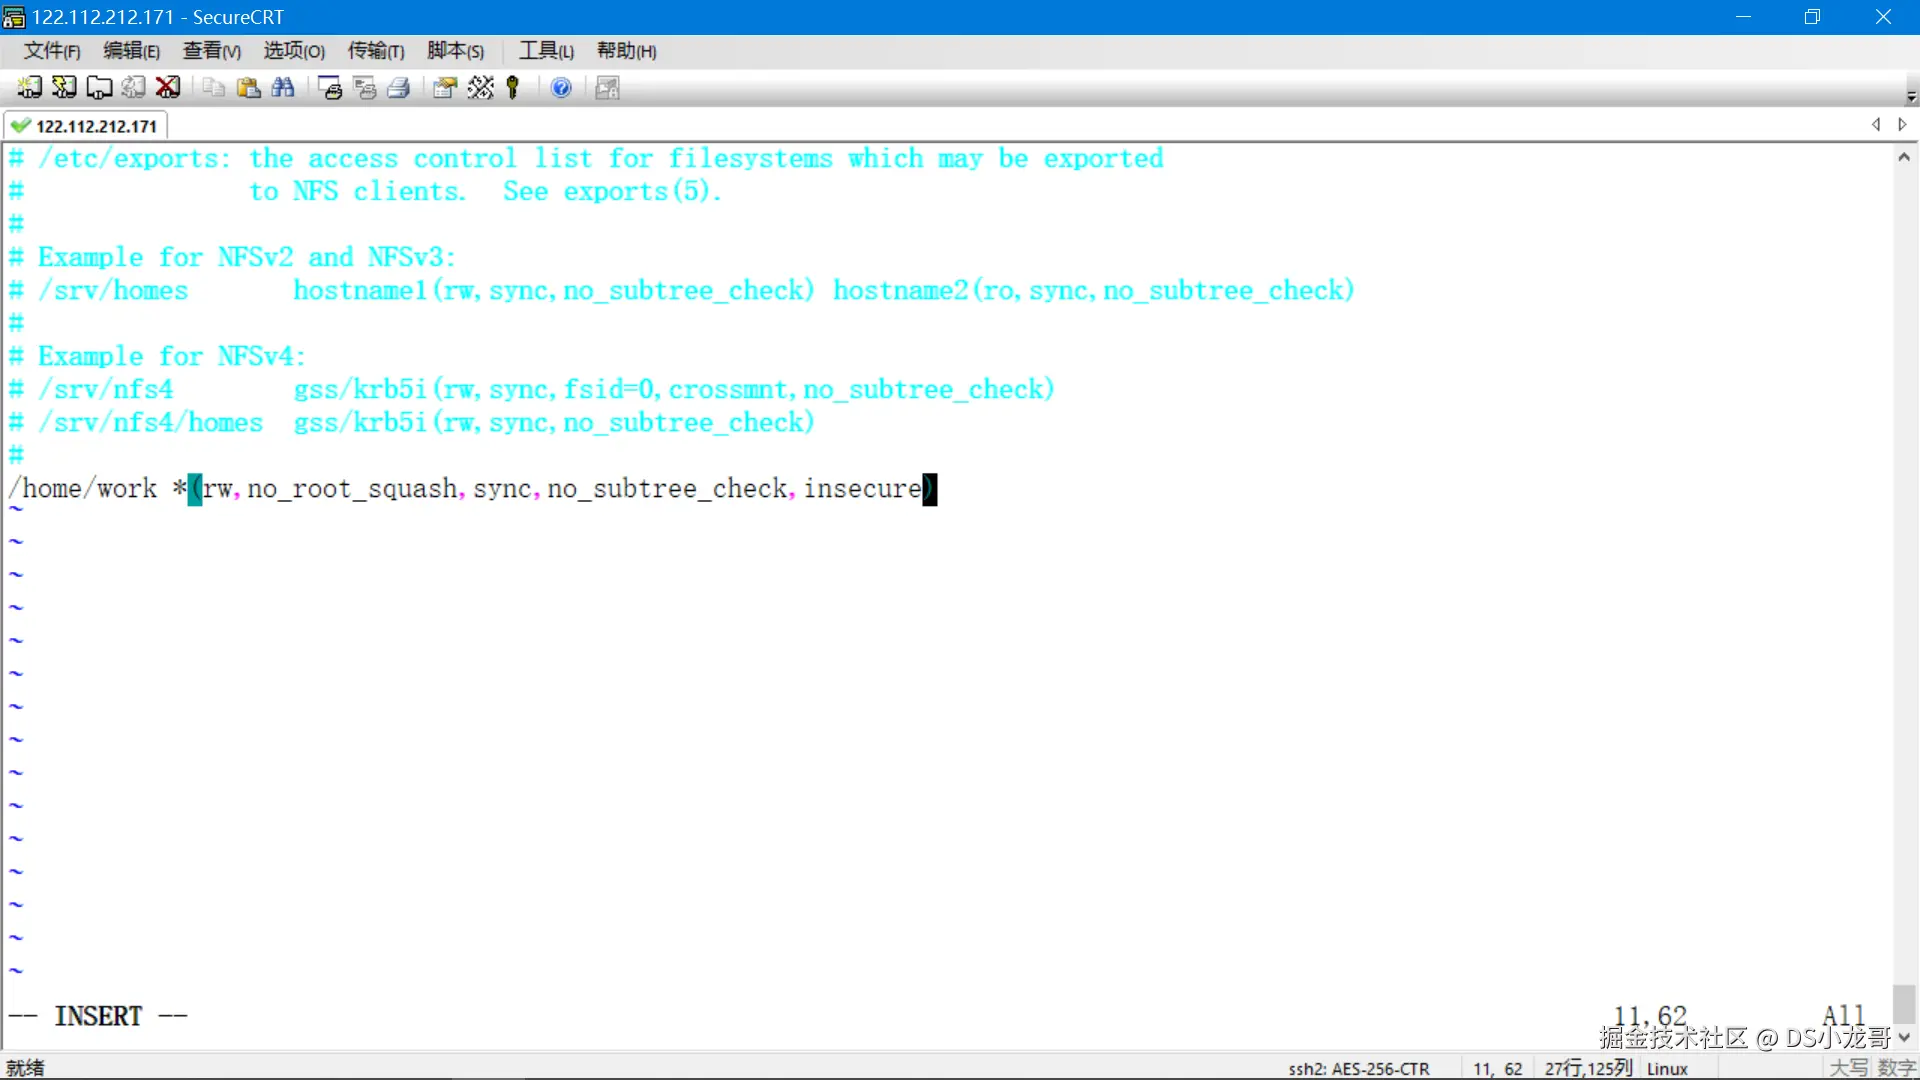The width and height of the screenshot is (1920, 1080).
Task: Click the Copy icon
Action: tap(212, 88)
